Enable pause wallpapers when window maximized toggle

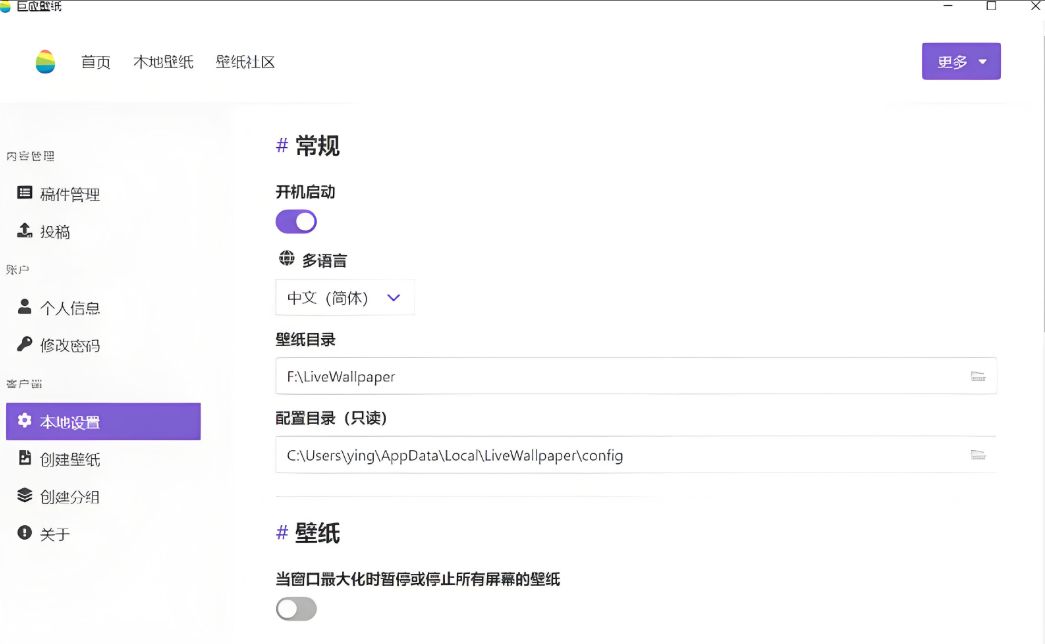click(x=296, y=609)
